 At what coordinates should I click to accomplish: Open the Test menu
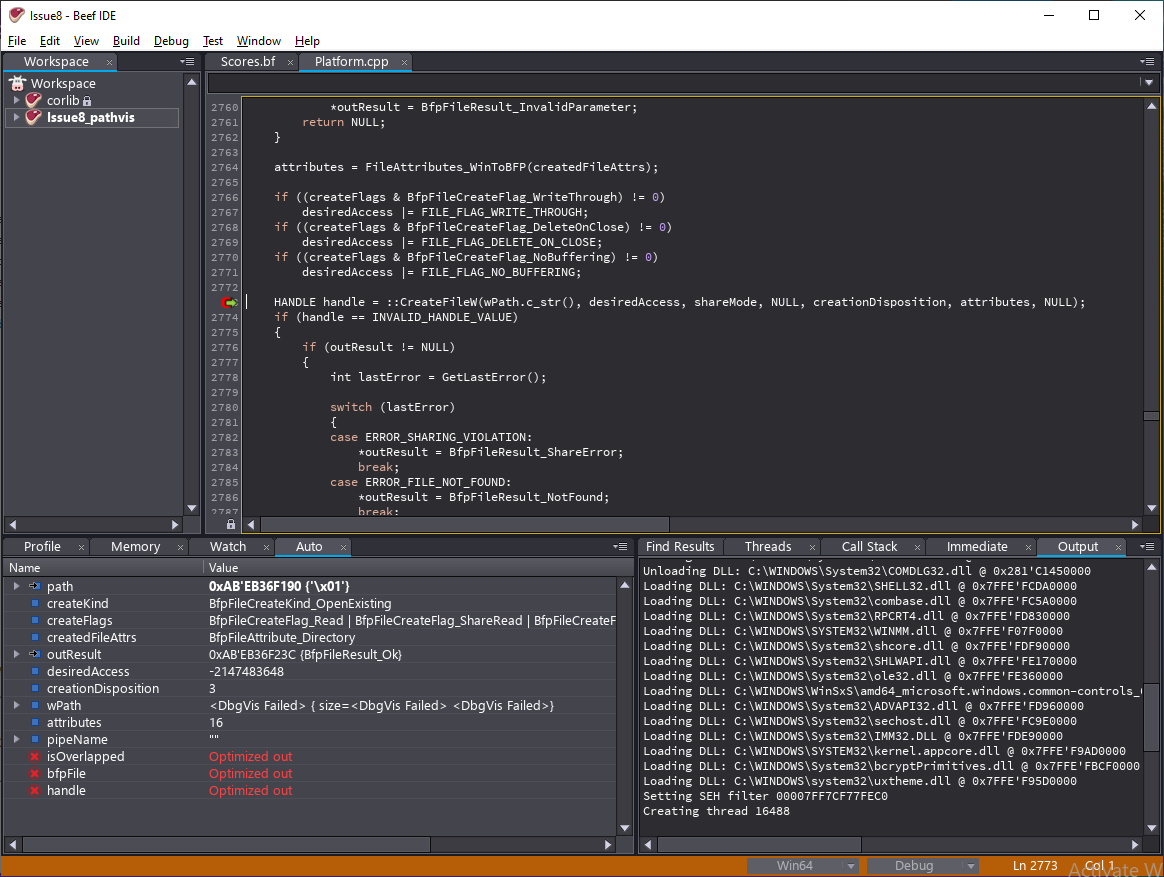point(212,41)
